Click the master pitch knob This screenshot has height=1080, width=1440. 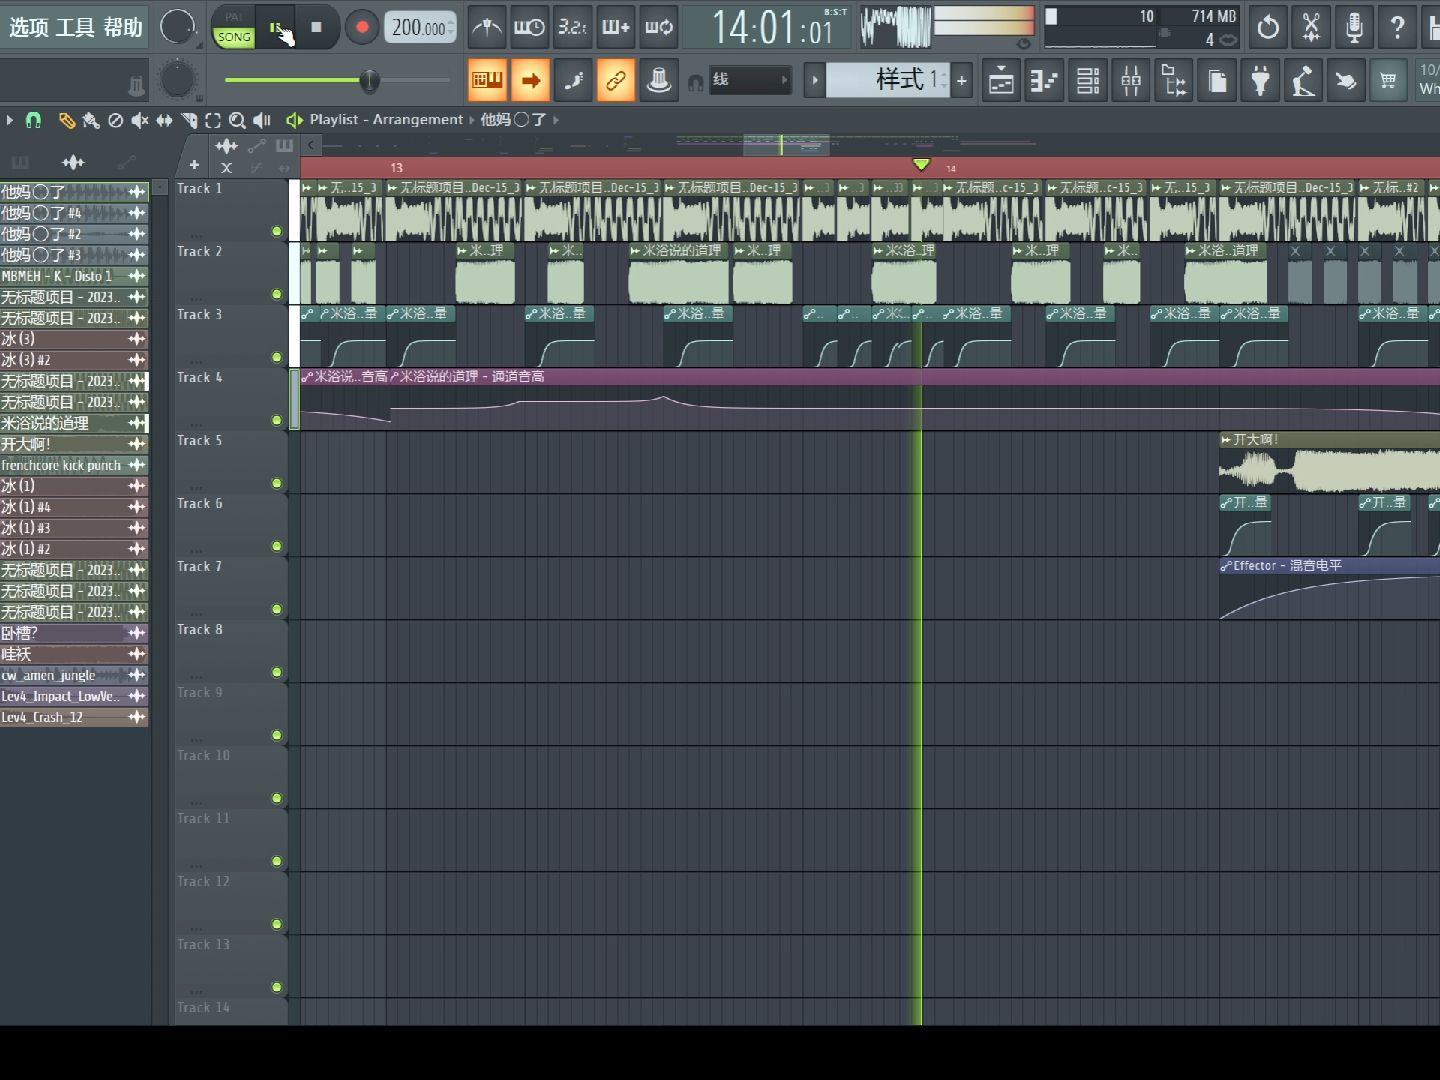(x=178, y=80)
